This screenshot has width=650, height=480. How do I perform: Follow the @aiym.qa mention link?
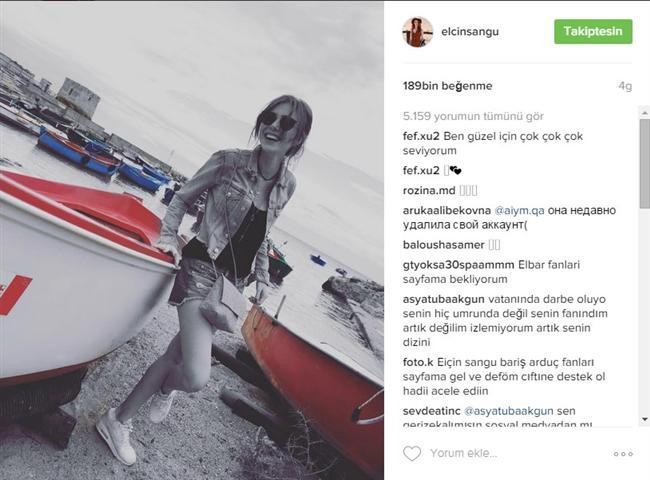519,211
